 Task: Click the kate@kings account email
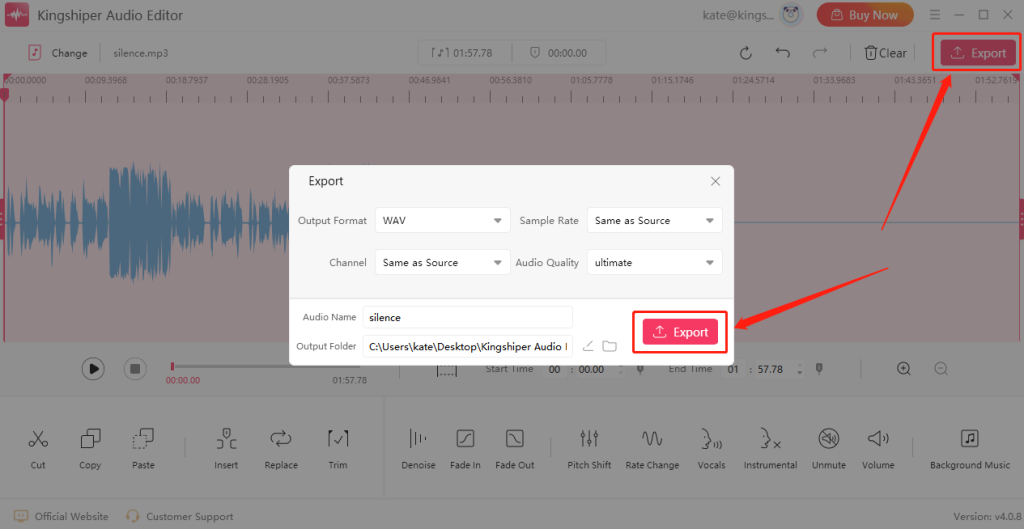[x=739, y=15]
